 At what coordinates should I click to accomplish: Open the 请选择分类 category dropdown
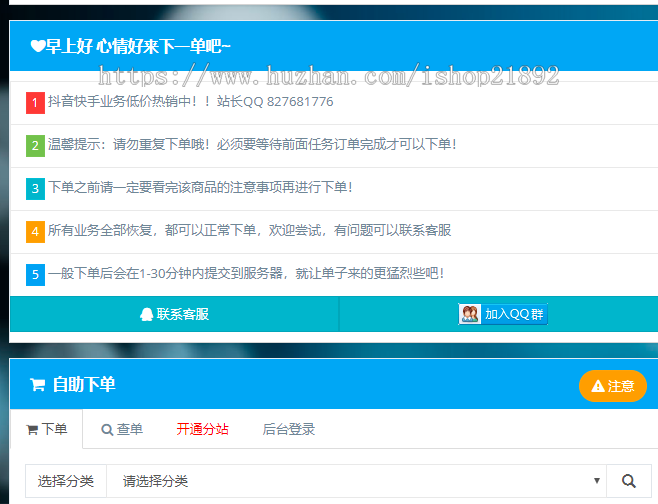[x=357, y=481]
